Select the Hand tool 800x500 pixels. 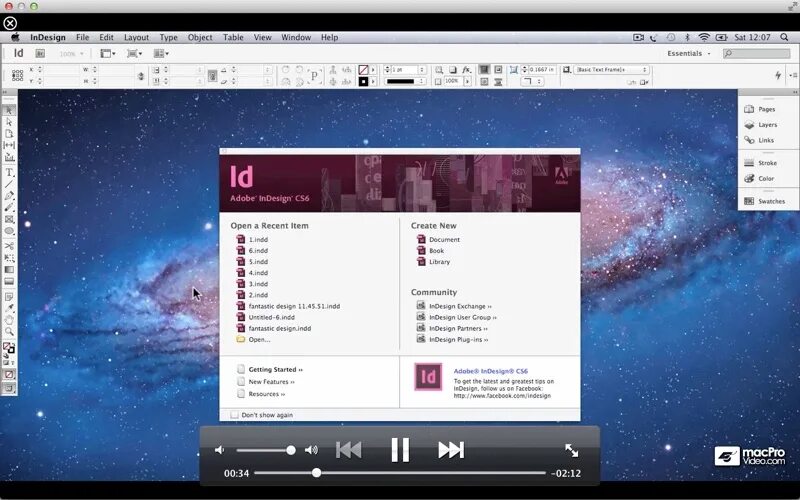9,320
